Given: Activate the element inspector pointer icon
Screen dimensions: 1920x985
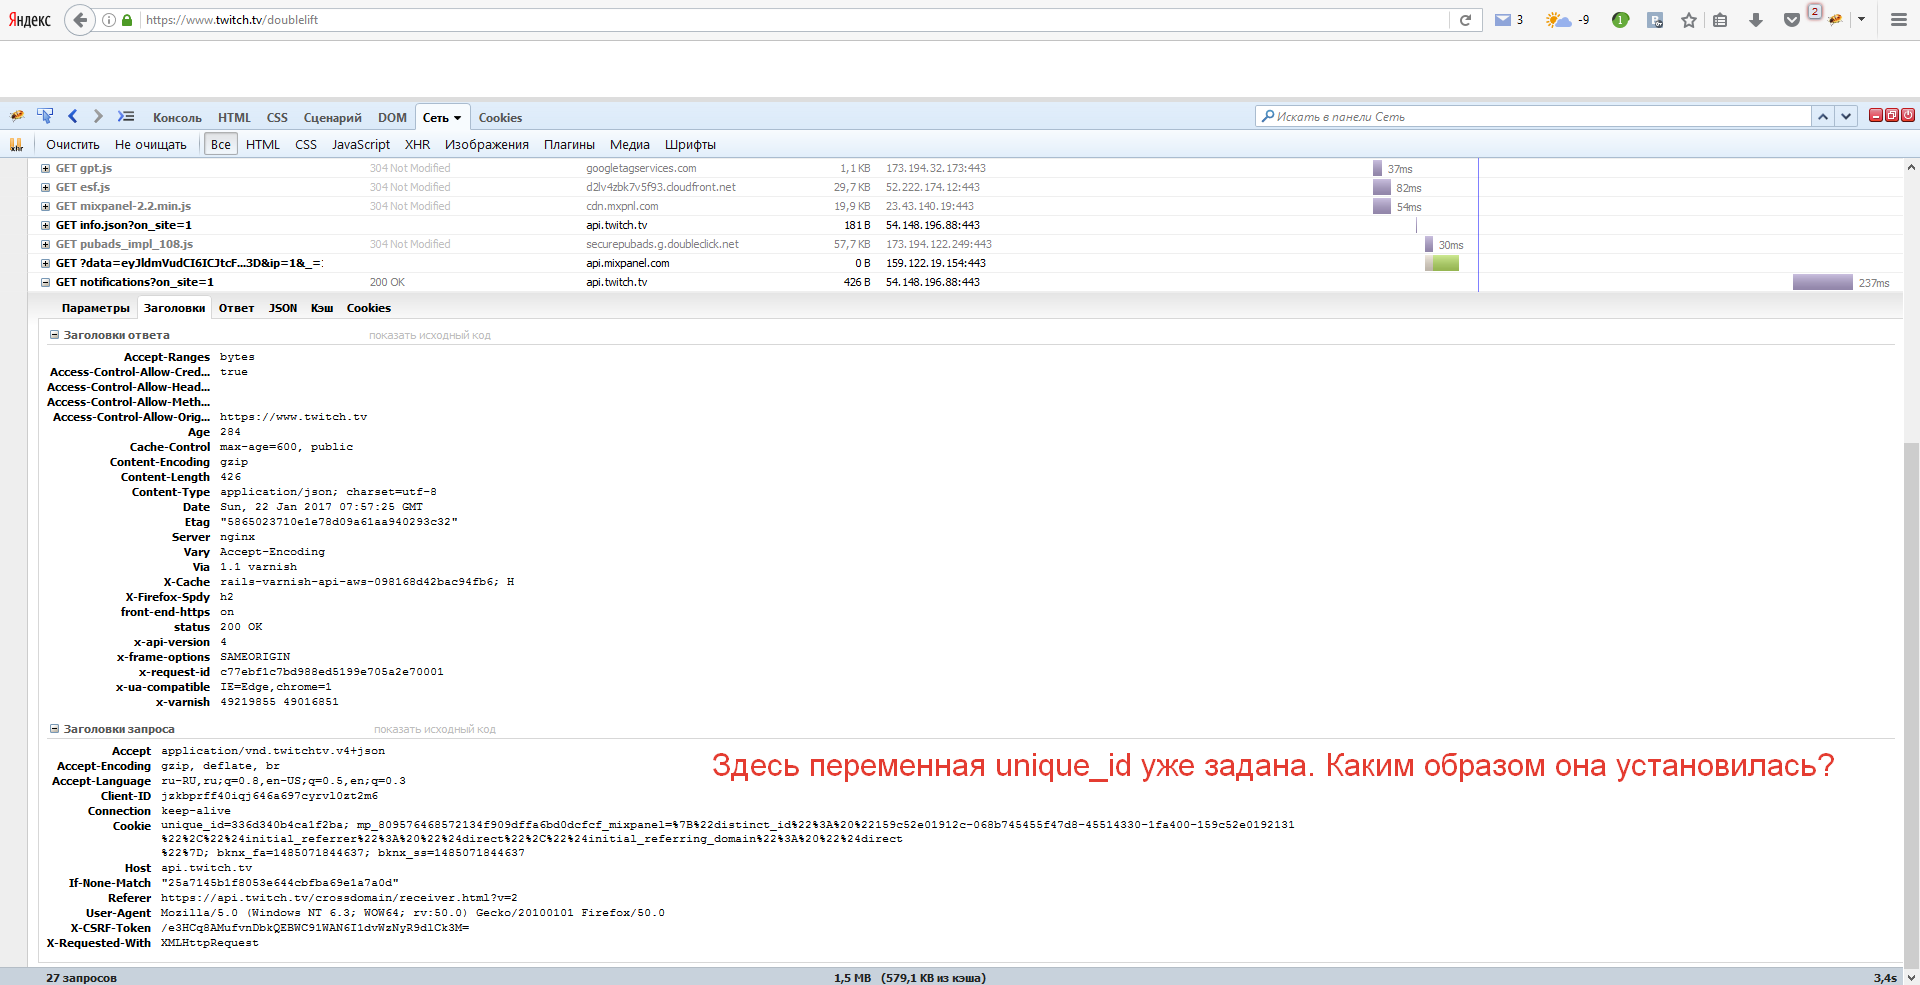Looking at the screenshot, I should click(45, 116).
